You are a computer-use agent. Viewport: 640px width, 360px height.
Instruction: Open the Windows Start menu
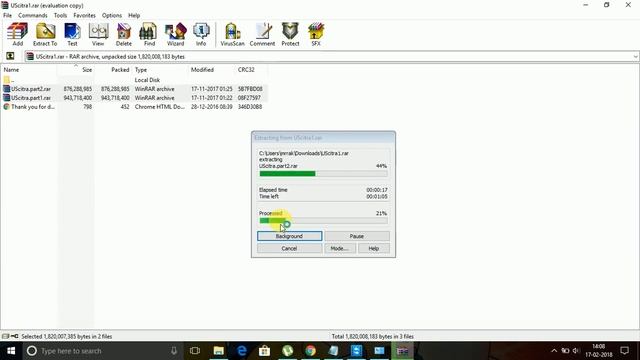11,351
